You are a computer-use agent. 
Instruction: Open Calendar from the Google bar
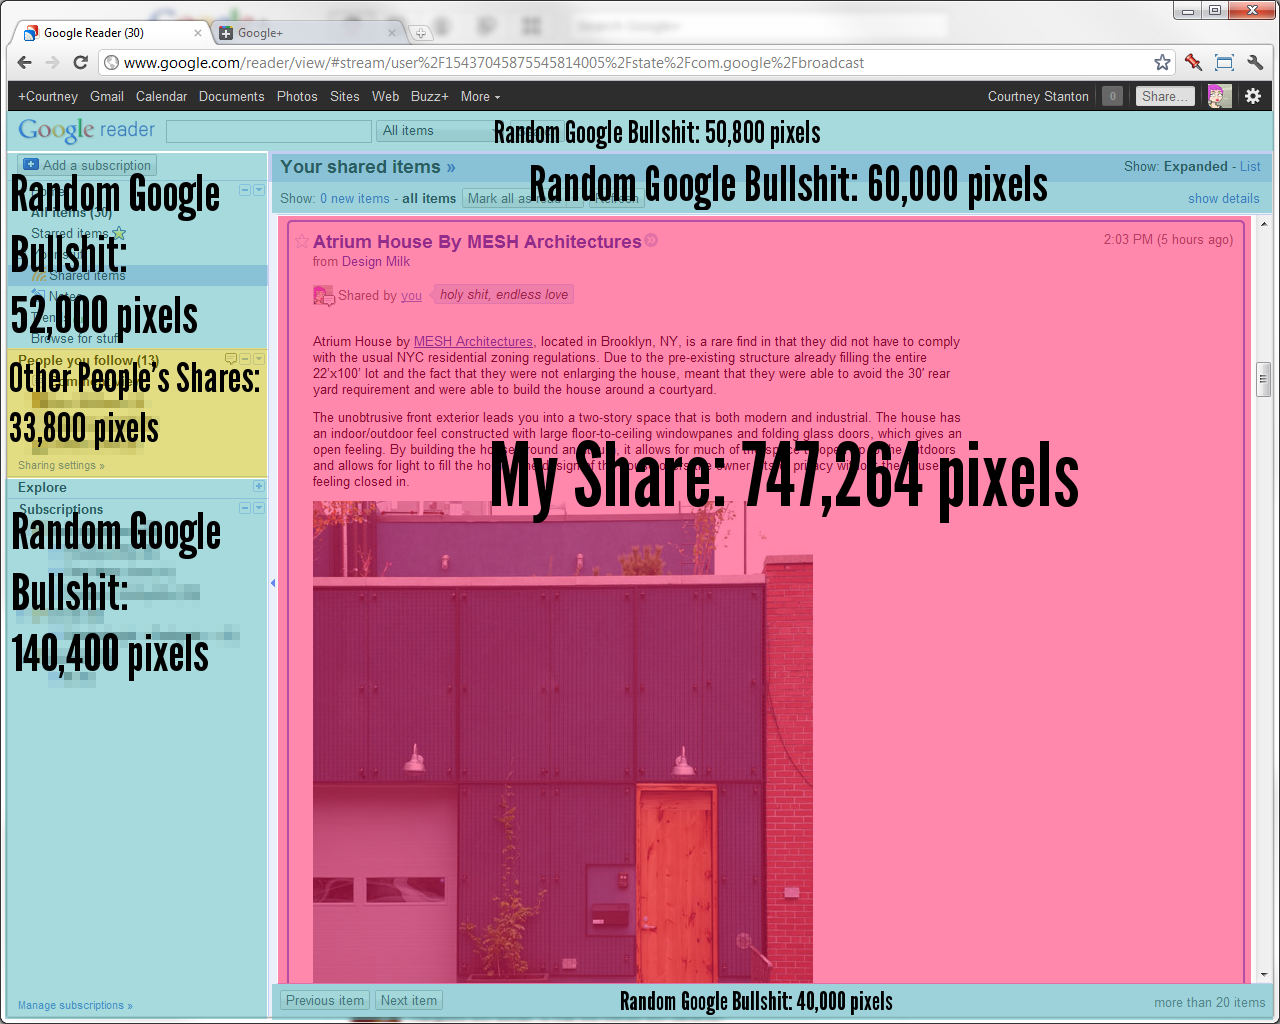161,96
